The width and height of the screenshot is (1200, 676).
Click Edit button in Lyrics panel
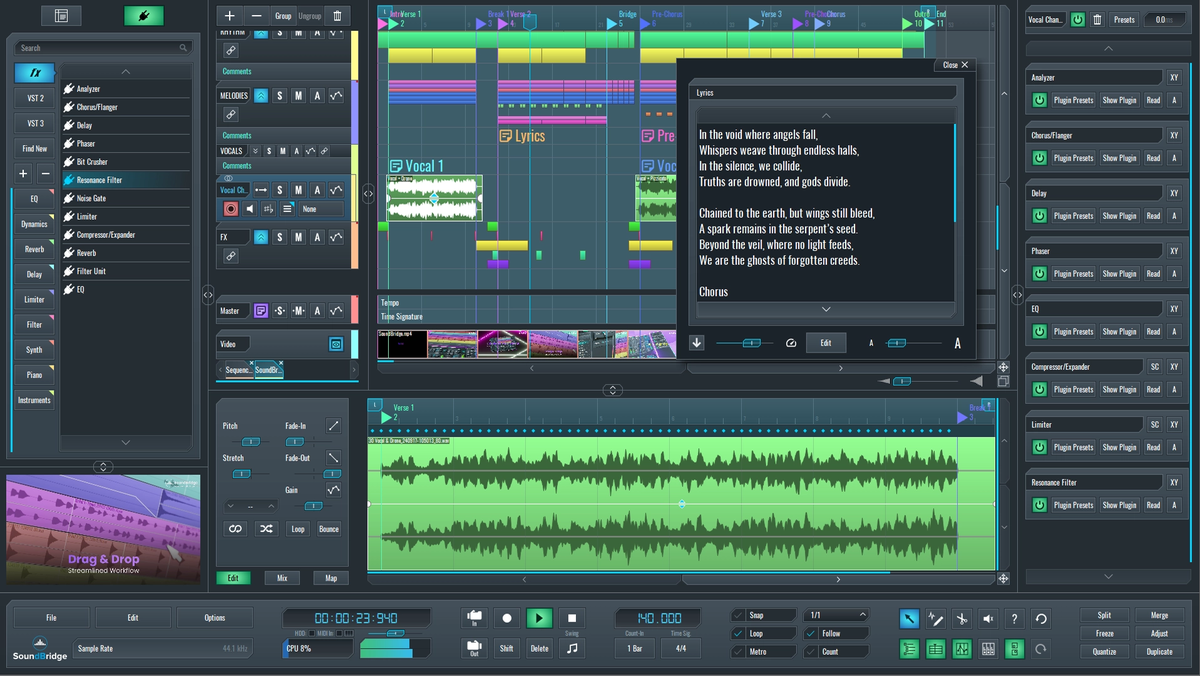click(x=825, y=343)
